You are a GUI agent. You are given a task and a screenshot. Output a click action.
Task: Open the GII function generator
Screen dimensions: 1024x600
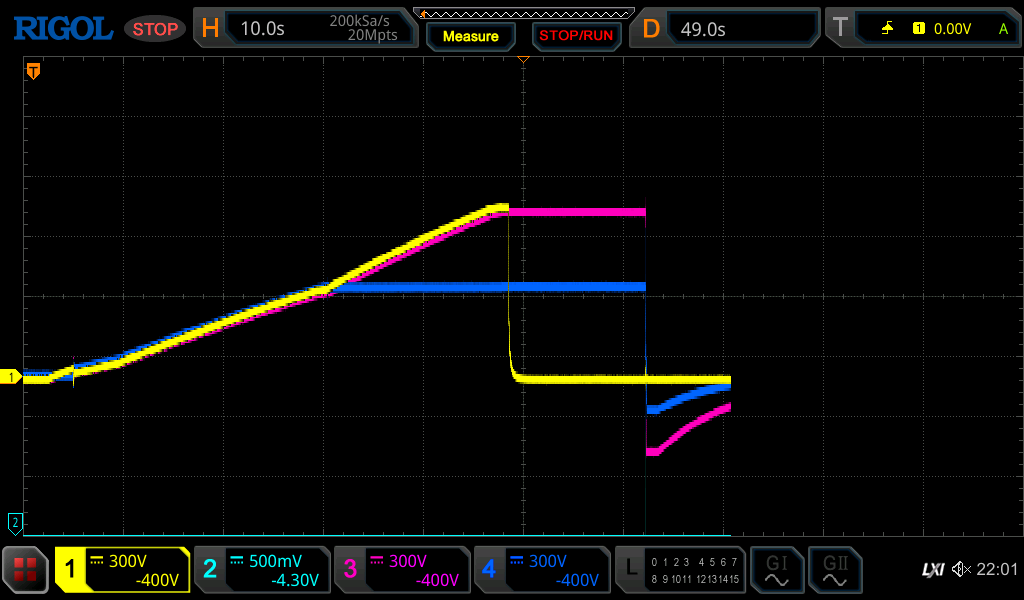pos(834,570)
